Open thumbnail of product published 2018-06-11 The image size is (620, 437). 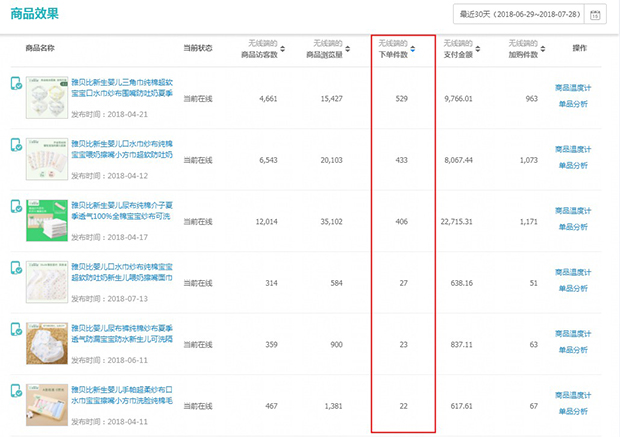point(47,342)
